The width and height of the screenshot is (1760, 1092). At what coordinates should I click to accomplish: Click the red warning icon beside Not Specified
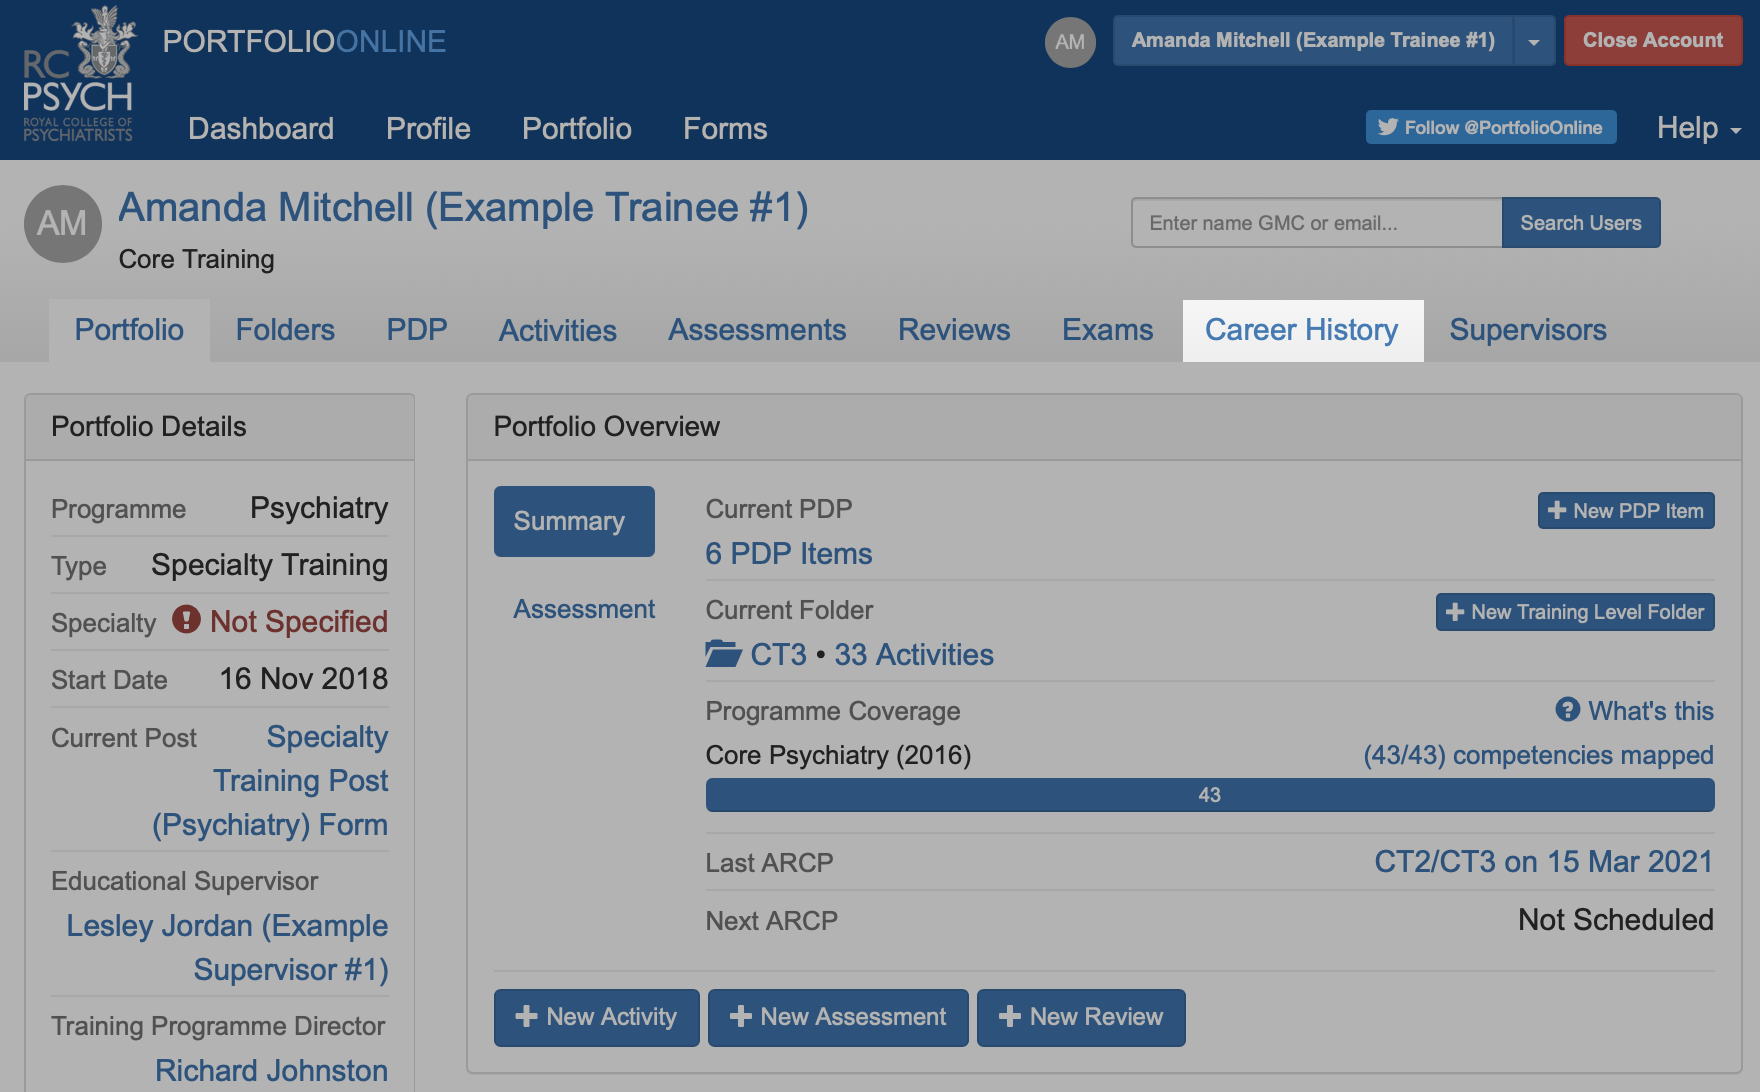coord(186,620)
